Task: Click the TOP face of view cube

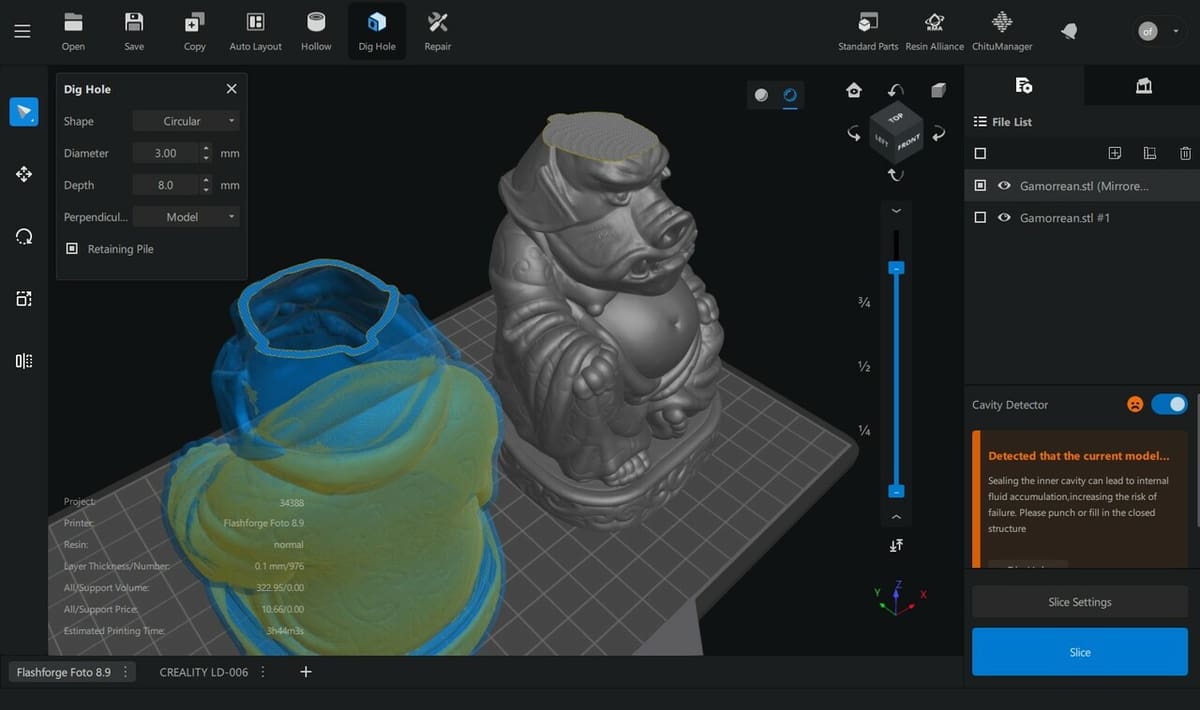Action: tap(896, 118)
